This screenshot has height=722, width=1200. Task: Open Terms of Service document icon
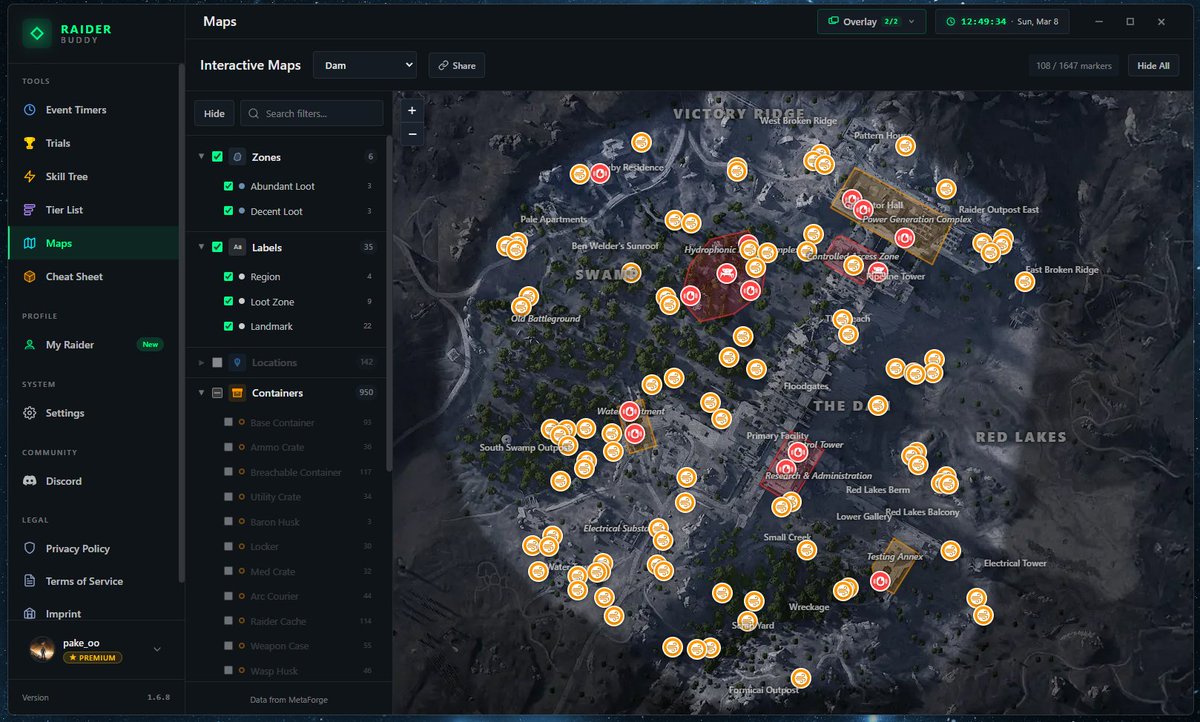coord(30,581)
